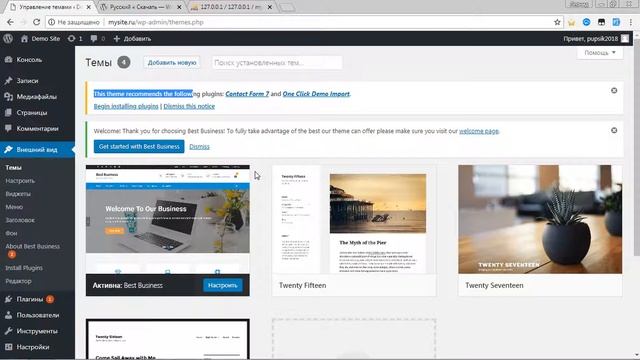Open Комментарии menu item
This screenshot has height=360, width=640.
point(37,129)
